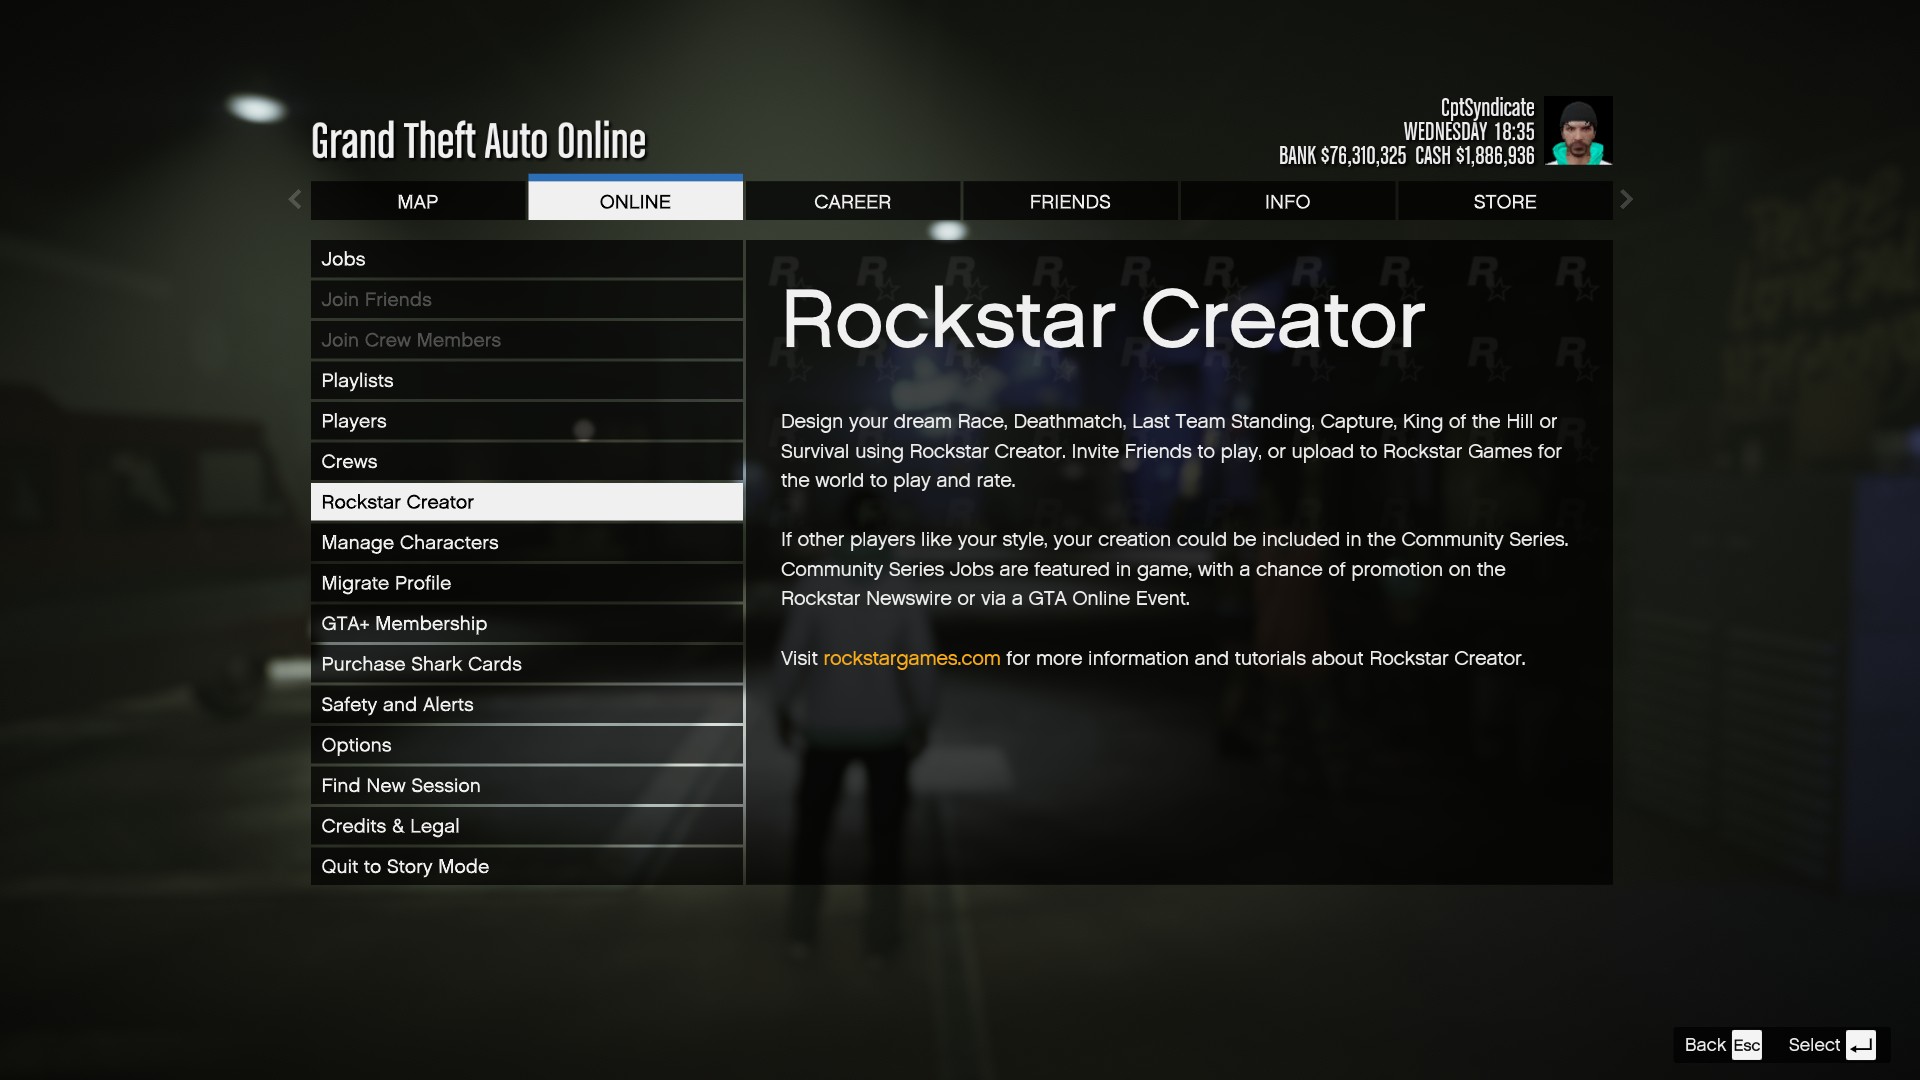Switch to the FRIENDS tab
This screenshot has height=1080, width=1920.
click(1070, 201)
